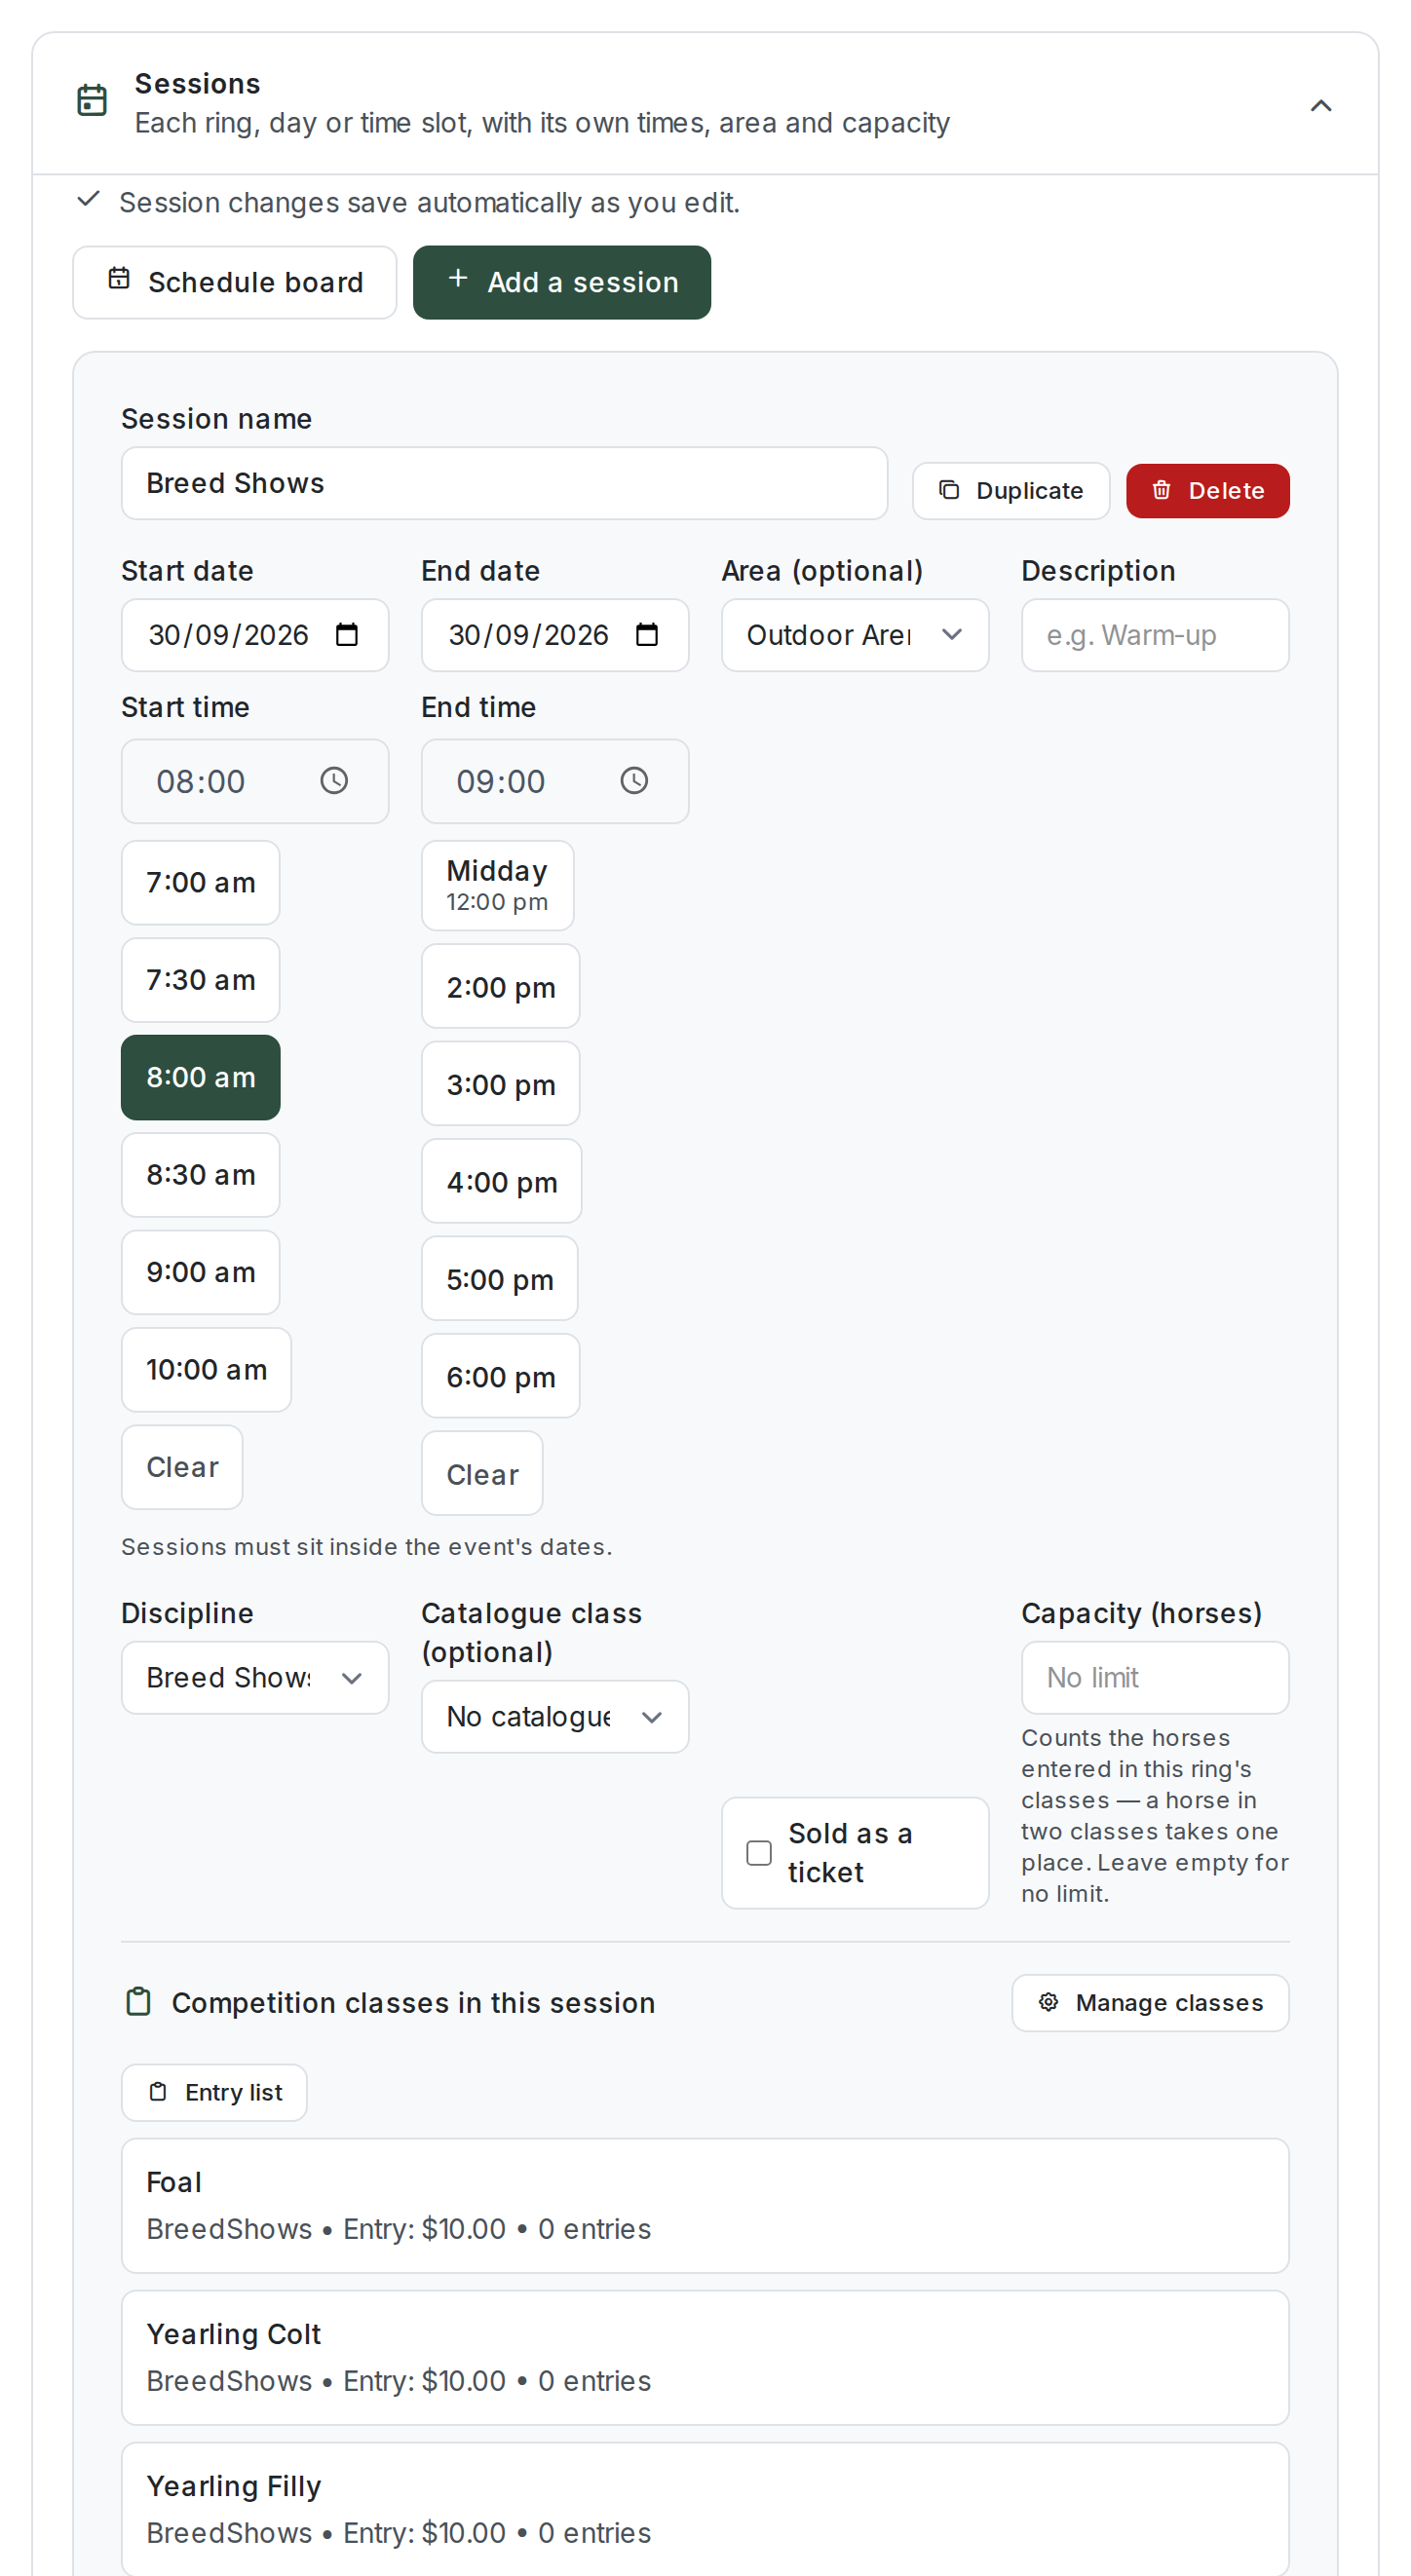This screenshot has width=1411, height=2576.
Task: Click the Start date field value
Action: click(228, 635)
